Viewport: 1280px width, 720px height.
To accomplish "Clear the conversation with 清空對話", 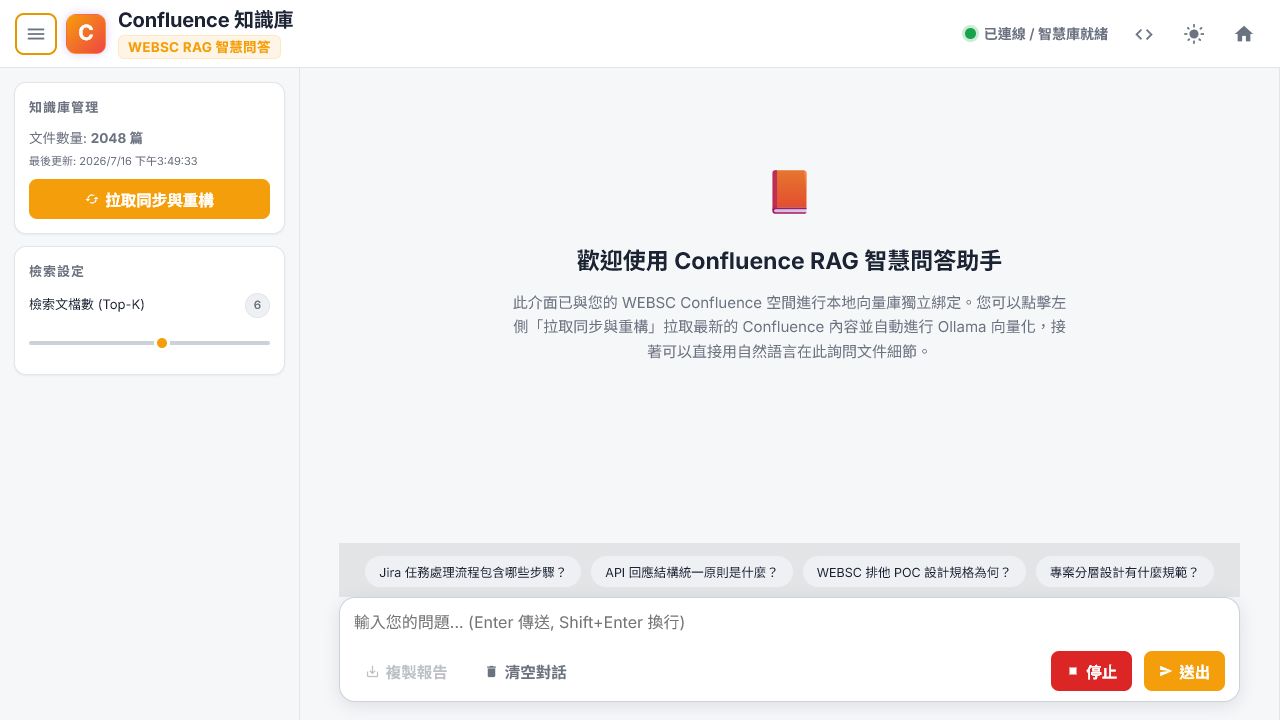I will pyautogui.click(x=526, y=672).
